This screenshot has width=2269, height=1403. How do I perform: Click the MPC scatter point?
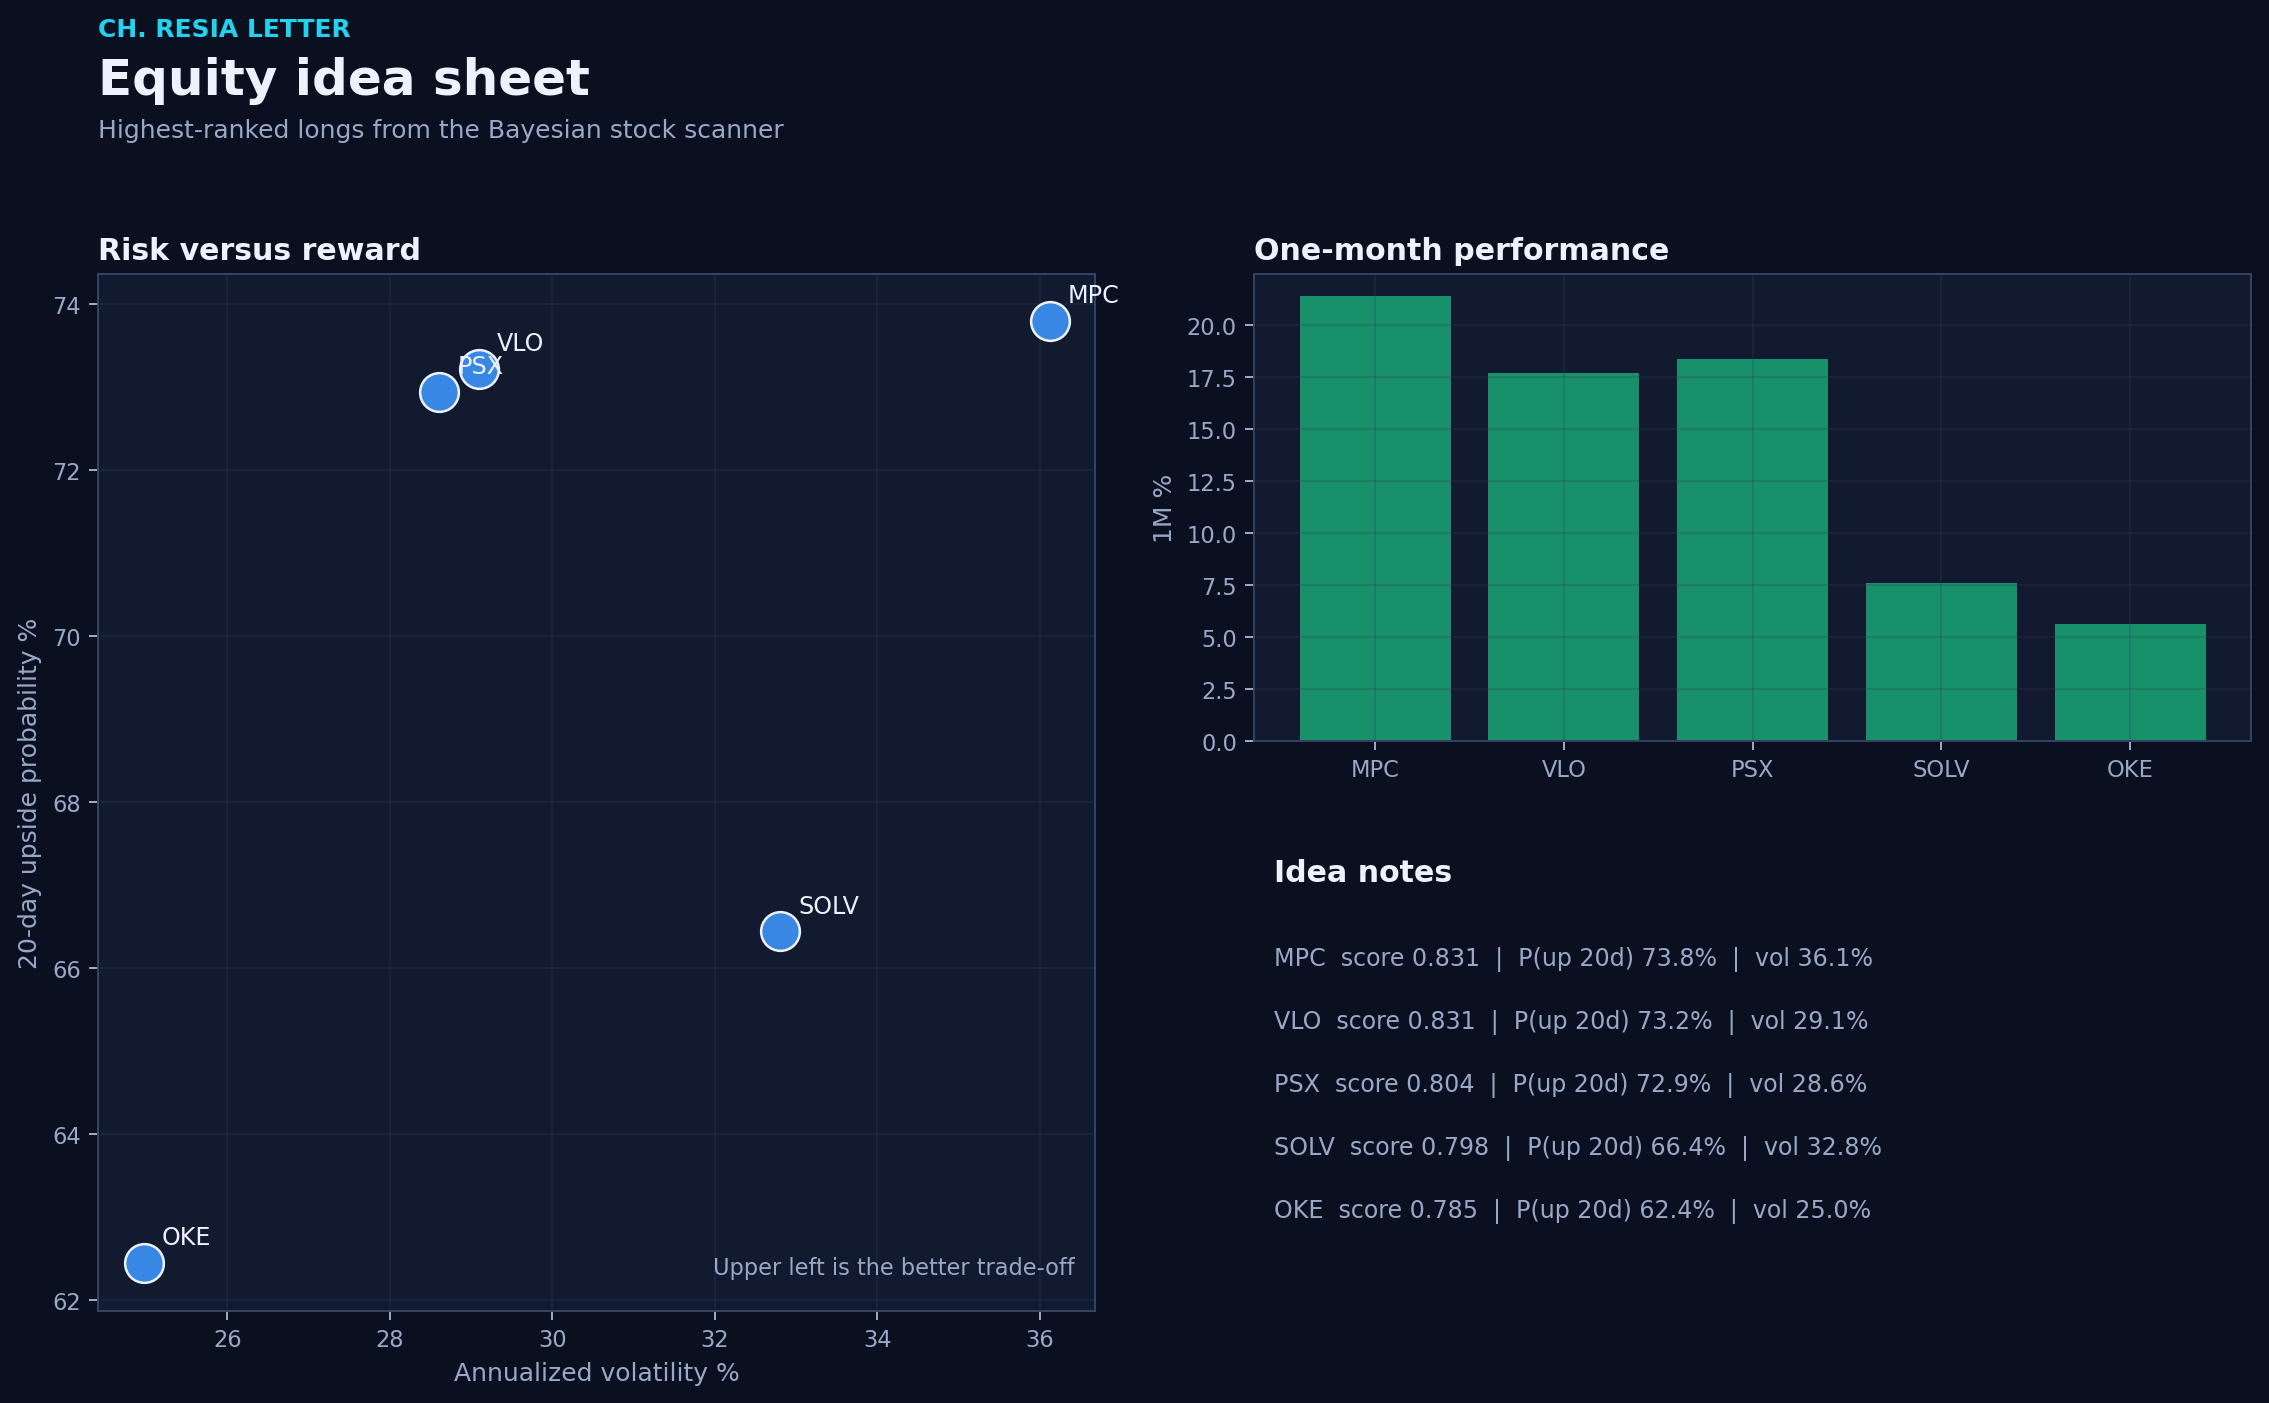click(x=1050, y=321)
